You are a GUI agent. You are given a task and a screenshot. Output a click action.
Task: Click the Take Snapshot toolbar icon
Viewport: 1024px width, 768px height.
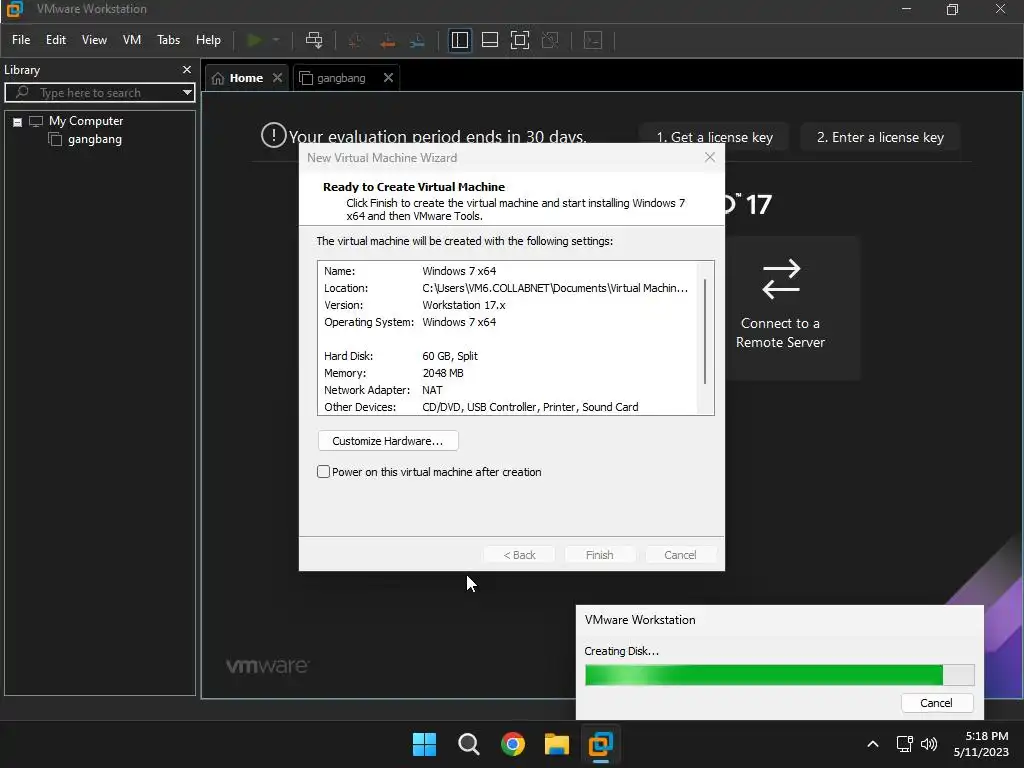pyautogui.click(x=356, y=40)
